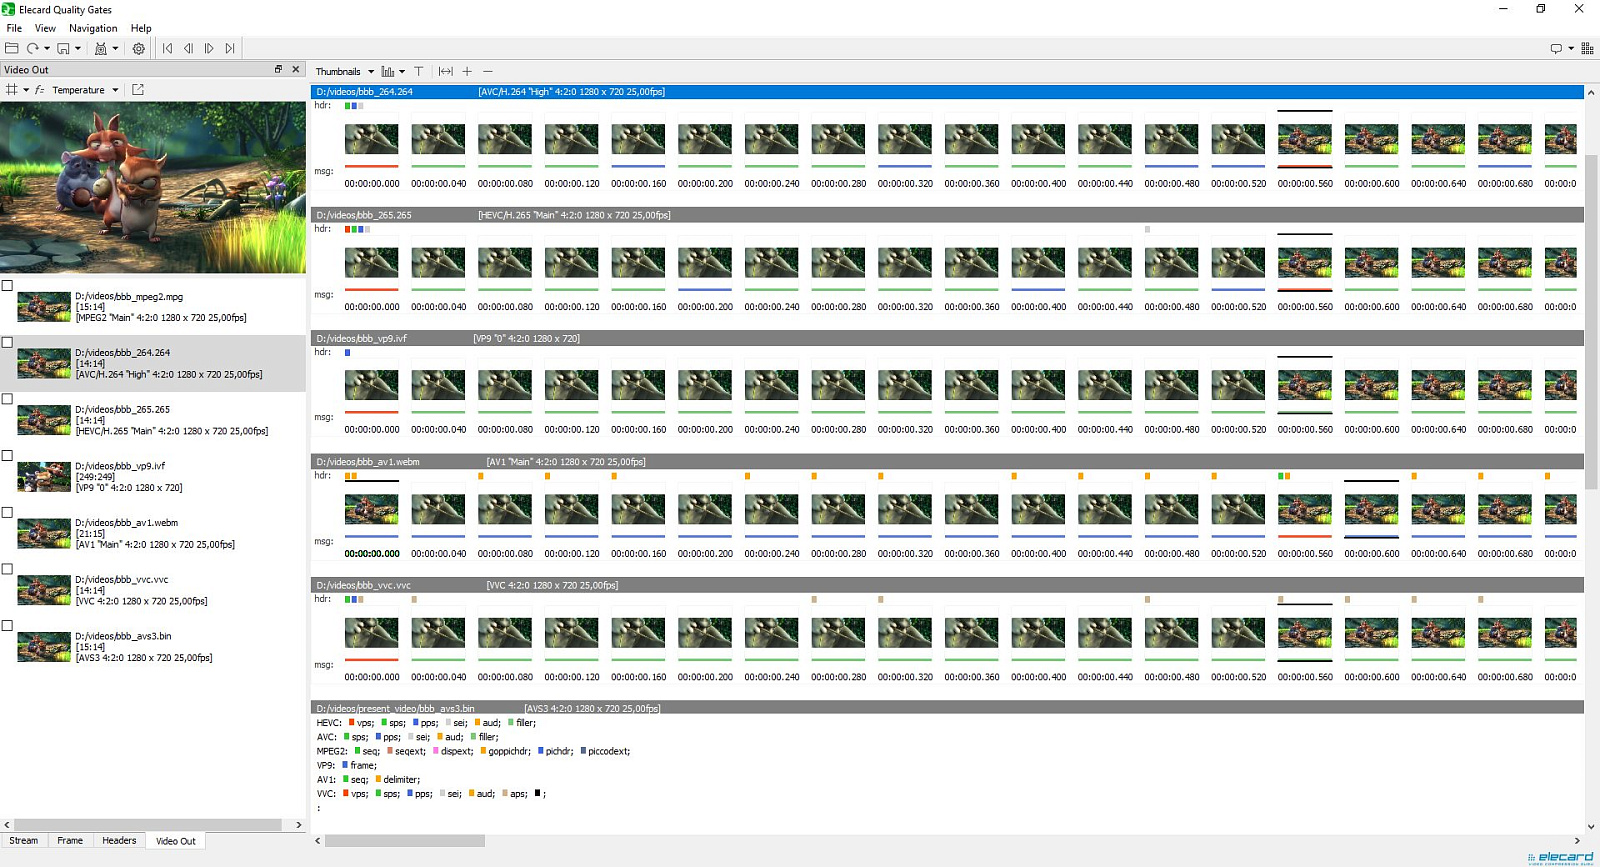The image size is (1600, 867).
Task: Tick the bbb_vp9.ivf checkbox
Action: (x=7, y=456)
